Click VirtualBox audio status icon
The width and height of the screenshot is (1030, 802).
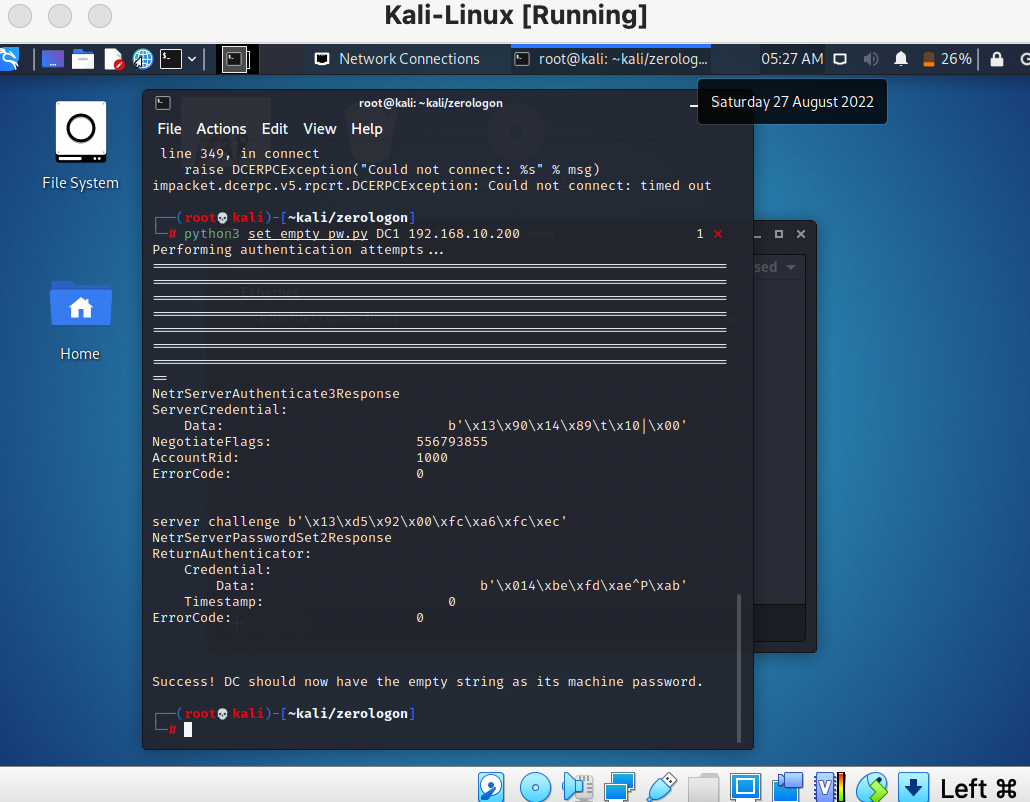click(578, 787)
